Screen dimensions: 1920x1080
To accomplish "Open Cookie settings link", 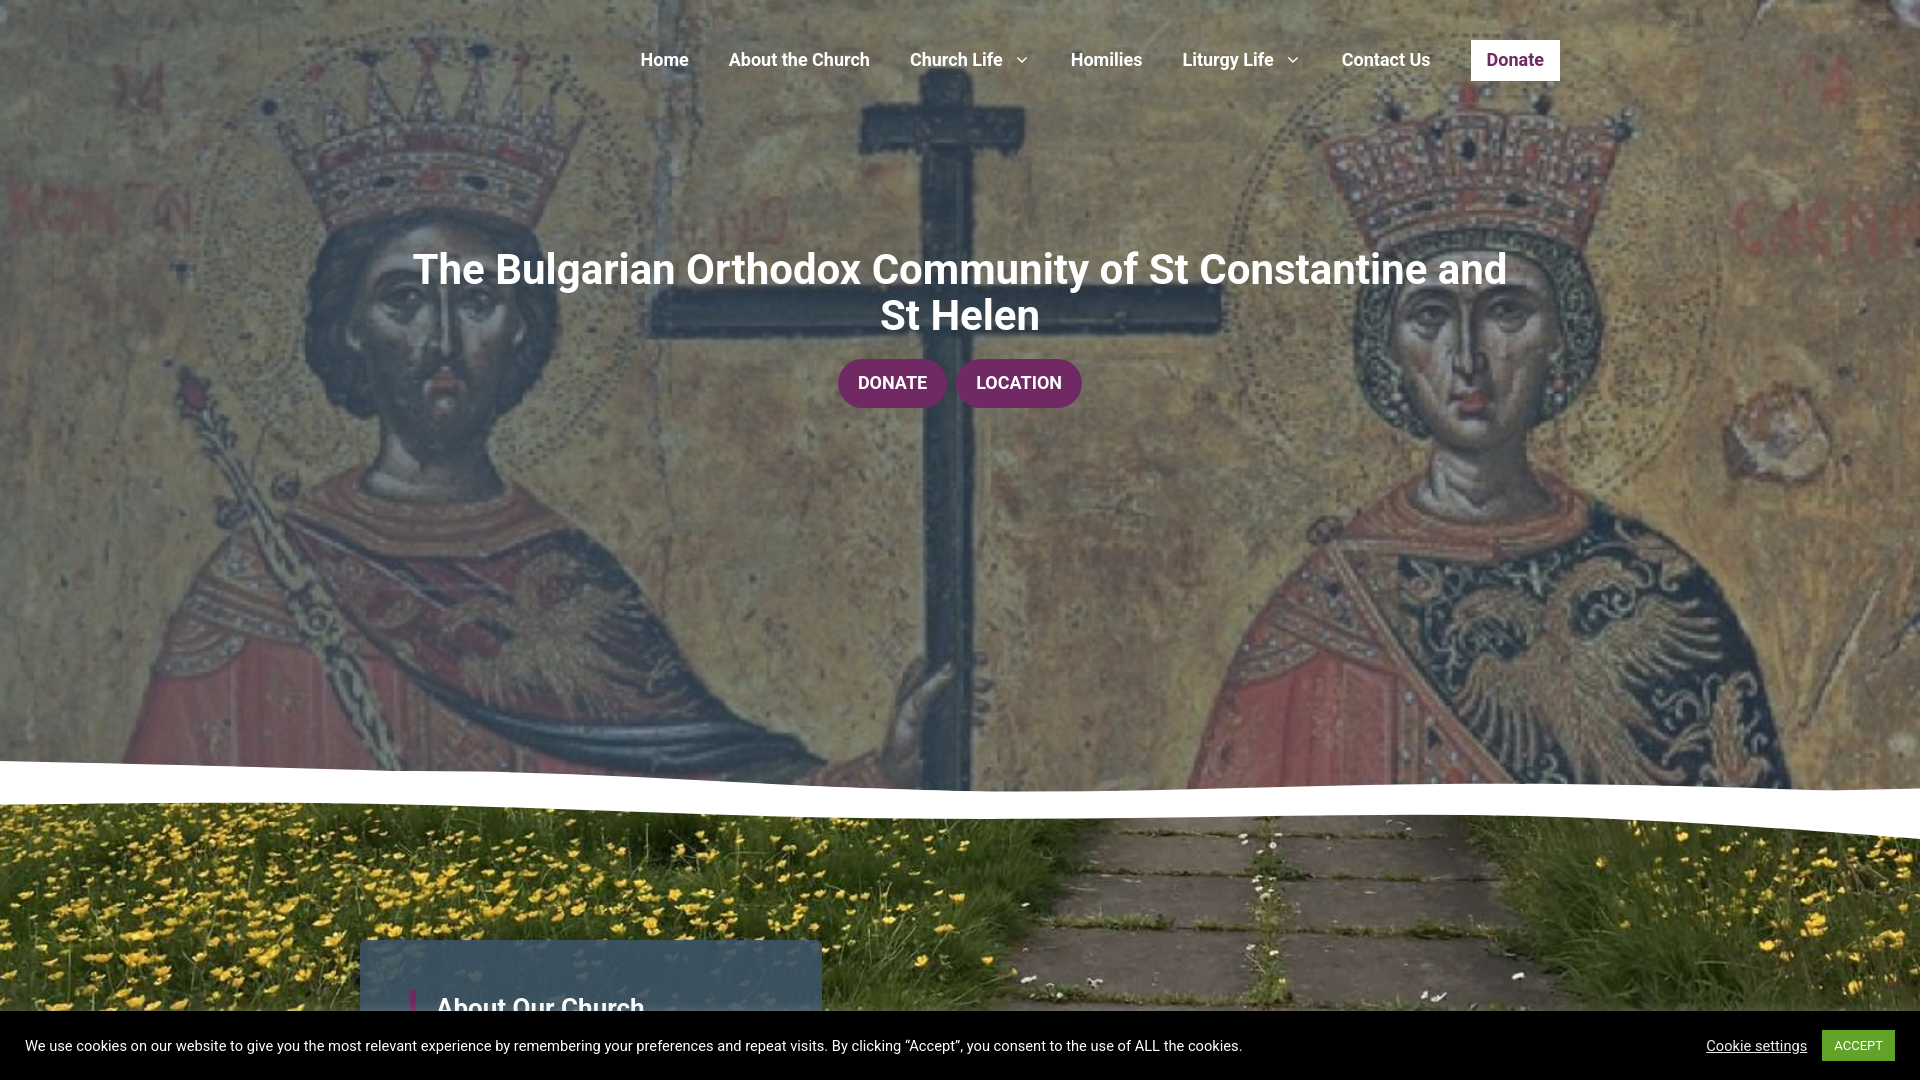I will (x=1756, y=1046).
